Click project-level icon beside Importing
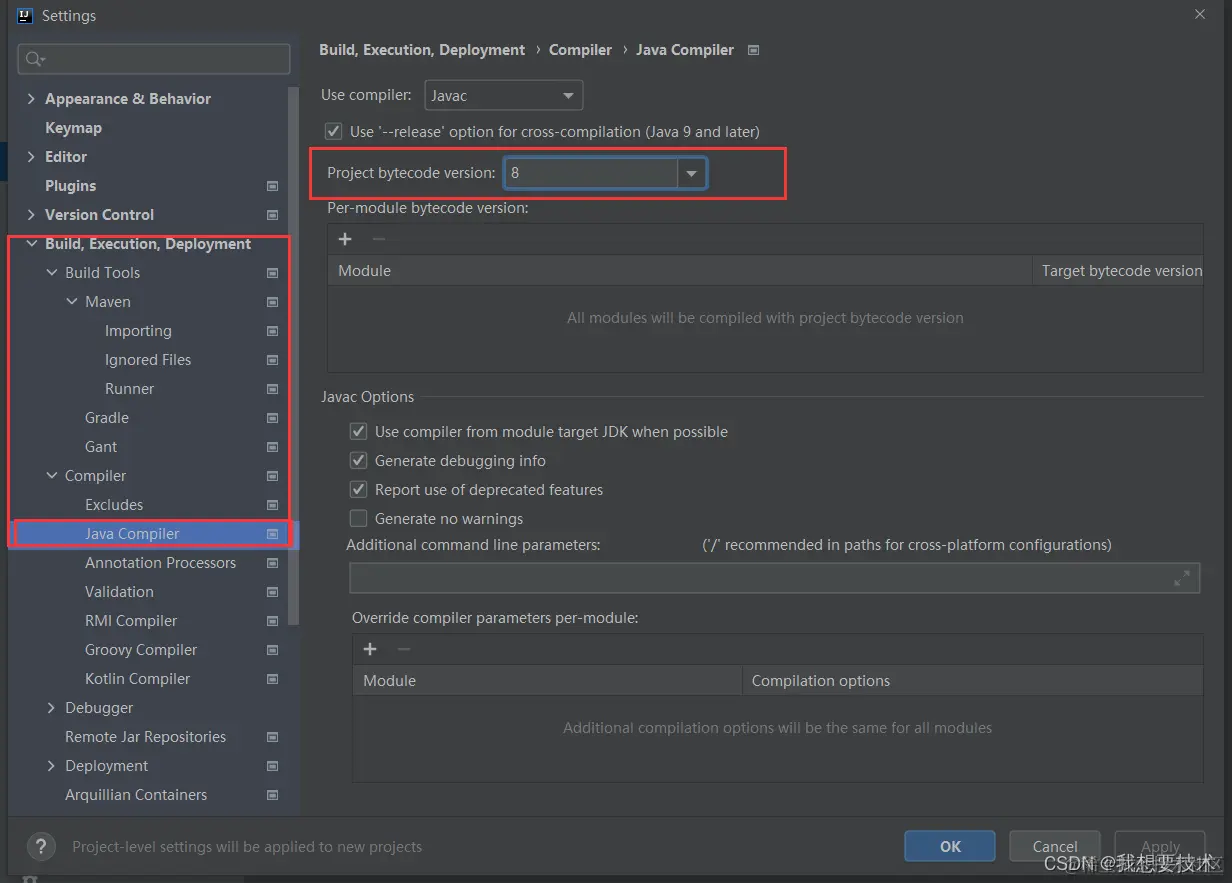The width and height of the screenshot is (1232, 883). click(x=272, y=331)
